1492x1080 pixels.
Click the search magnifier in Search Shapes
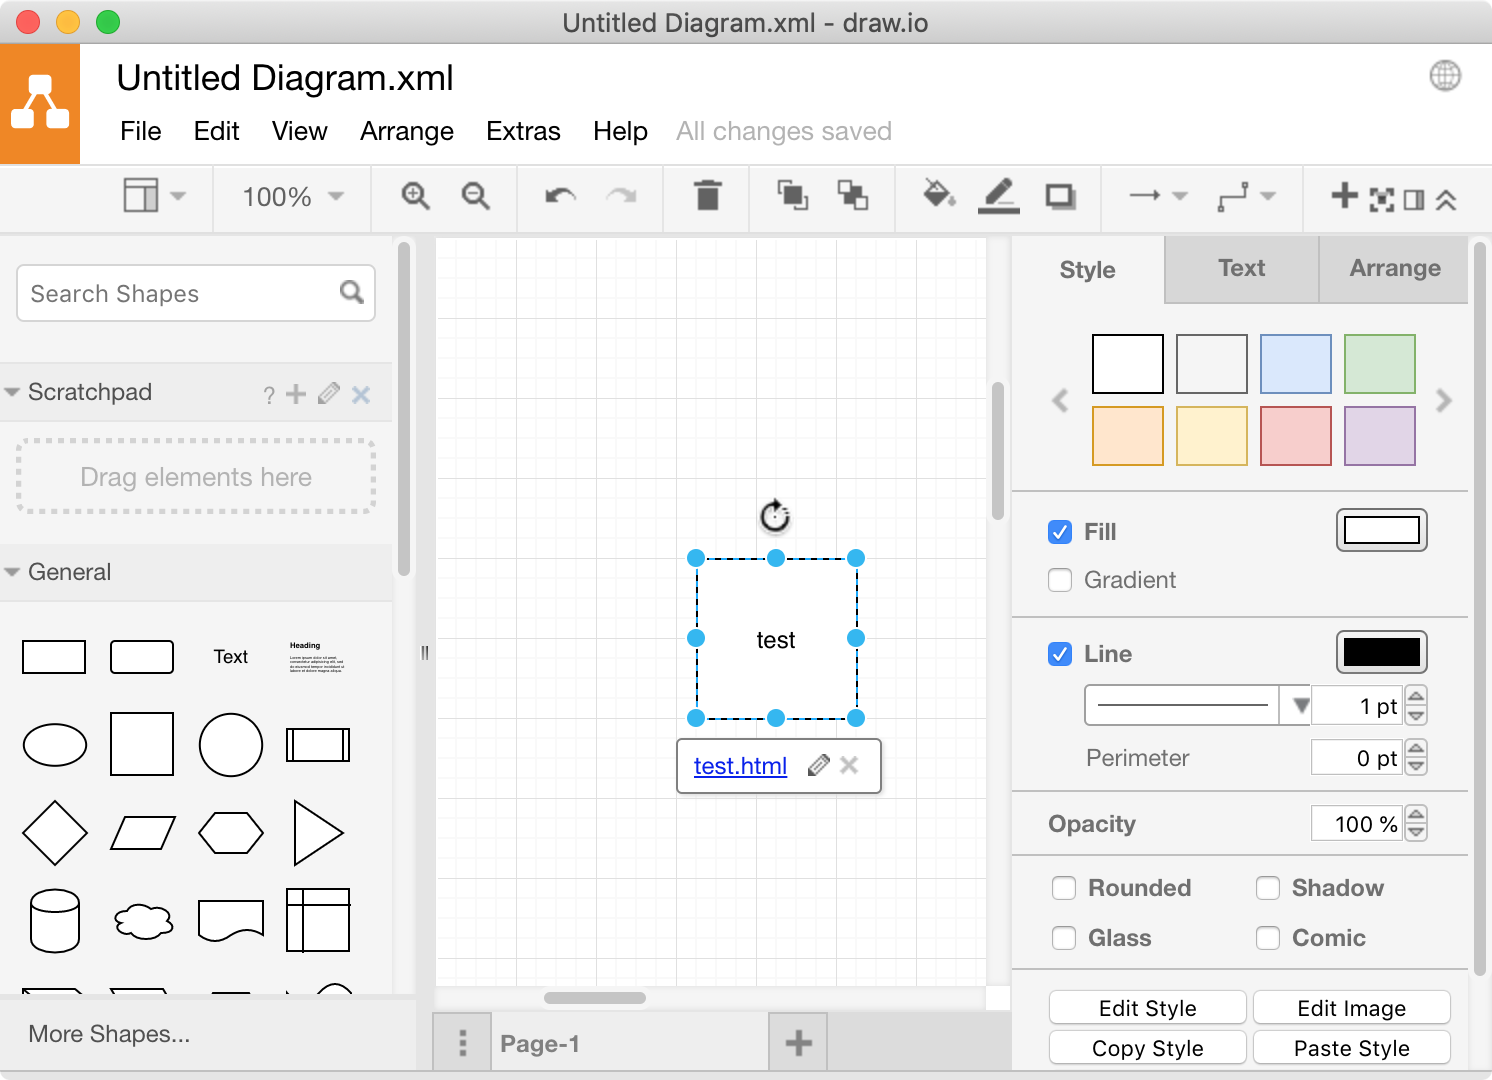[351, 293]
